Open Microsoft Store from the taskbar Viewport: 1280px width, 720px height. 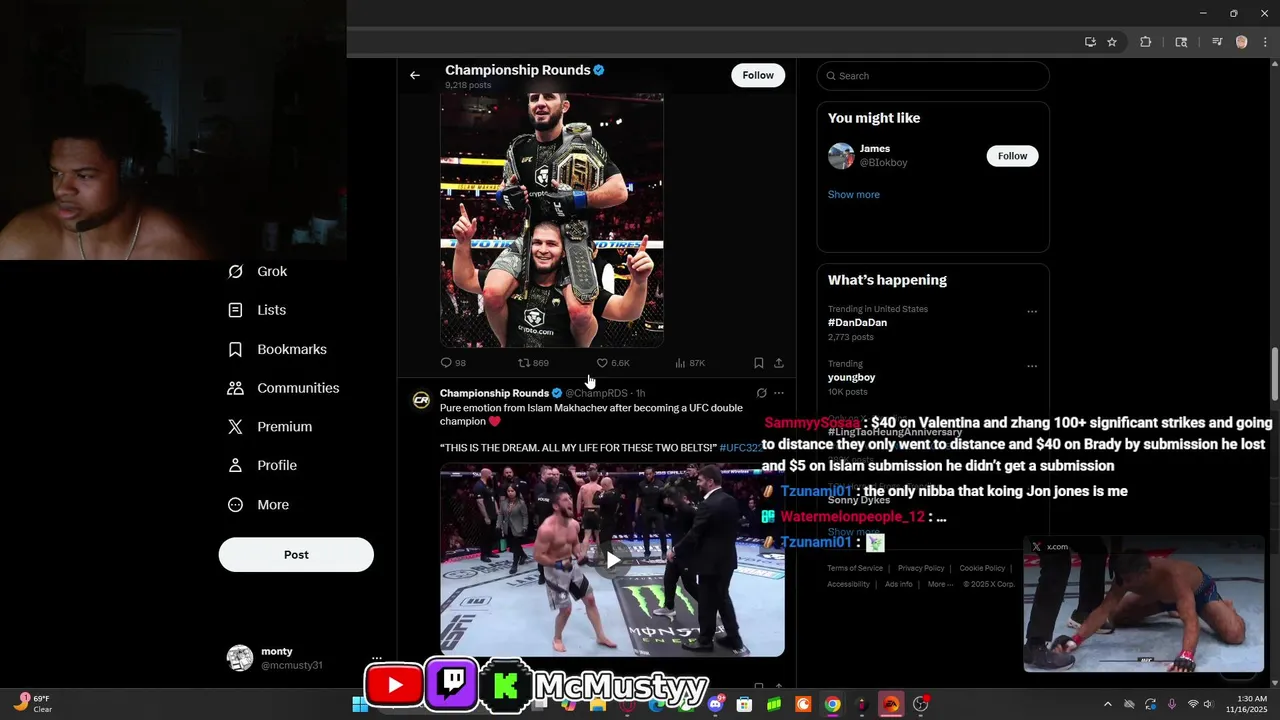point(744,704)
